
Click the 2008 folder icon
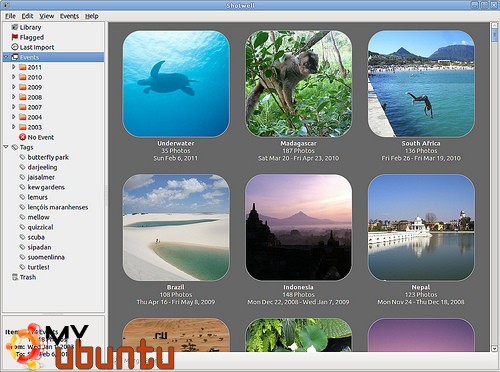tap(23, 97)
